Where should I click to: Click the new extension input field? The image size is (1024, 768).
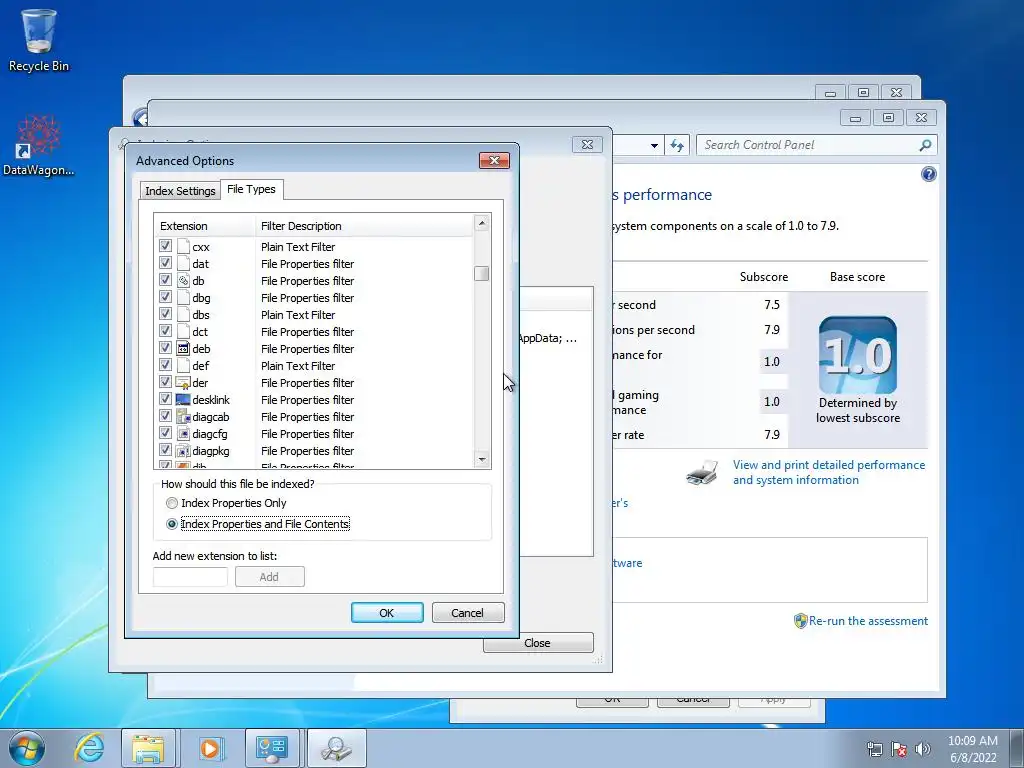coord(190,577)
